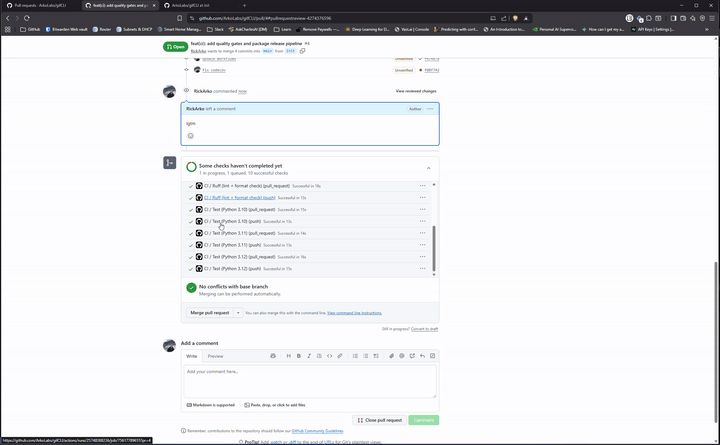
Task: Insert a heading in the comment
Action: coord(288,356)
